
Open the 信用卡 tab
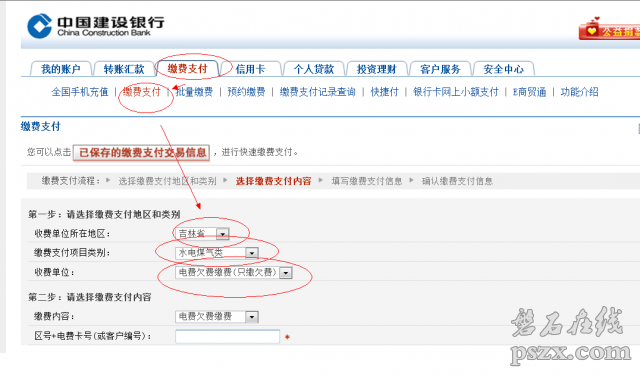(250, 69)
